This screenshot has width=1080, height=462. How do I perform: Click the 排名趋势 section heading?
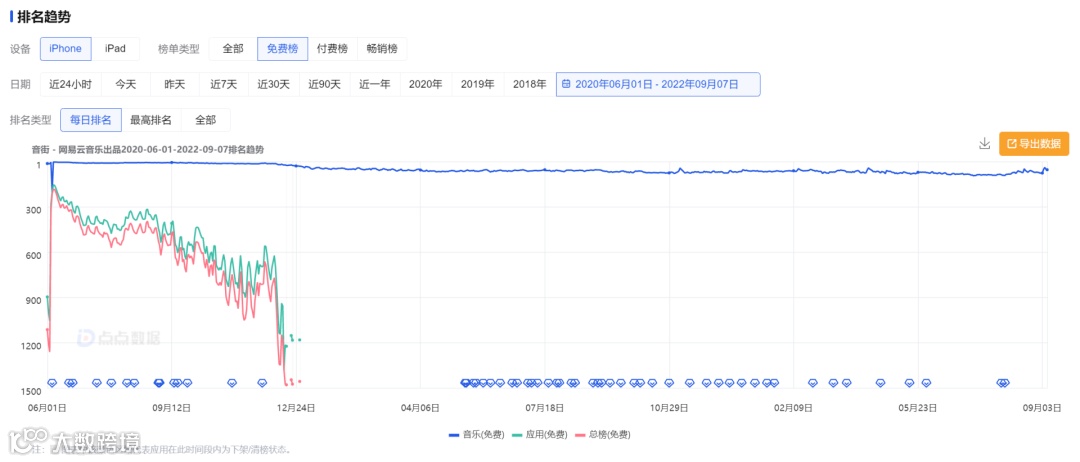43,17
